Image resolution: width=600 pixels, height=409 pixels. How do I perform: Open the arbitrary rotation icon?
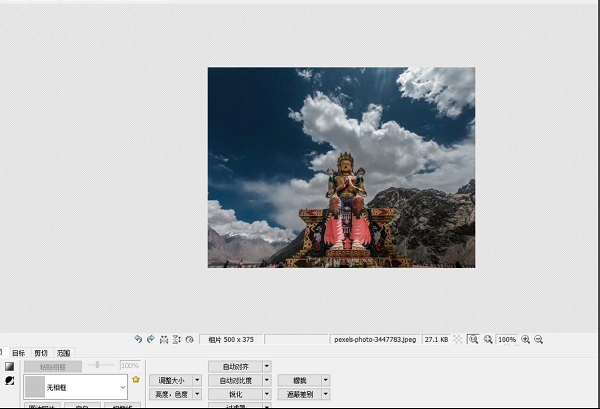point(189,339)
